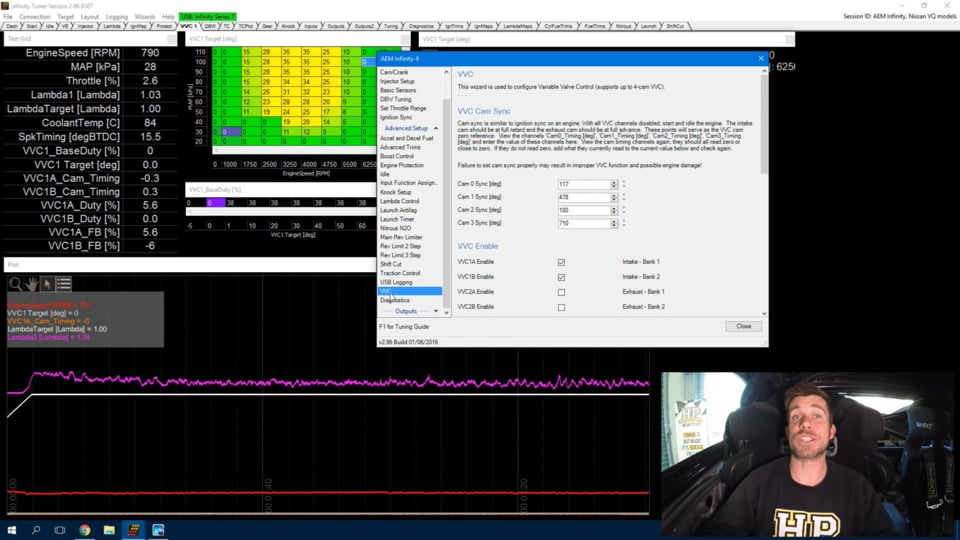This screenshot has width=960, height=540.
Task: Select Diagnostics in wizard list
Action: [x=395, y=301]
